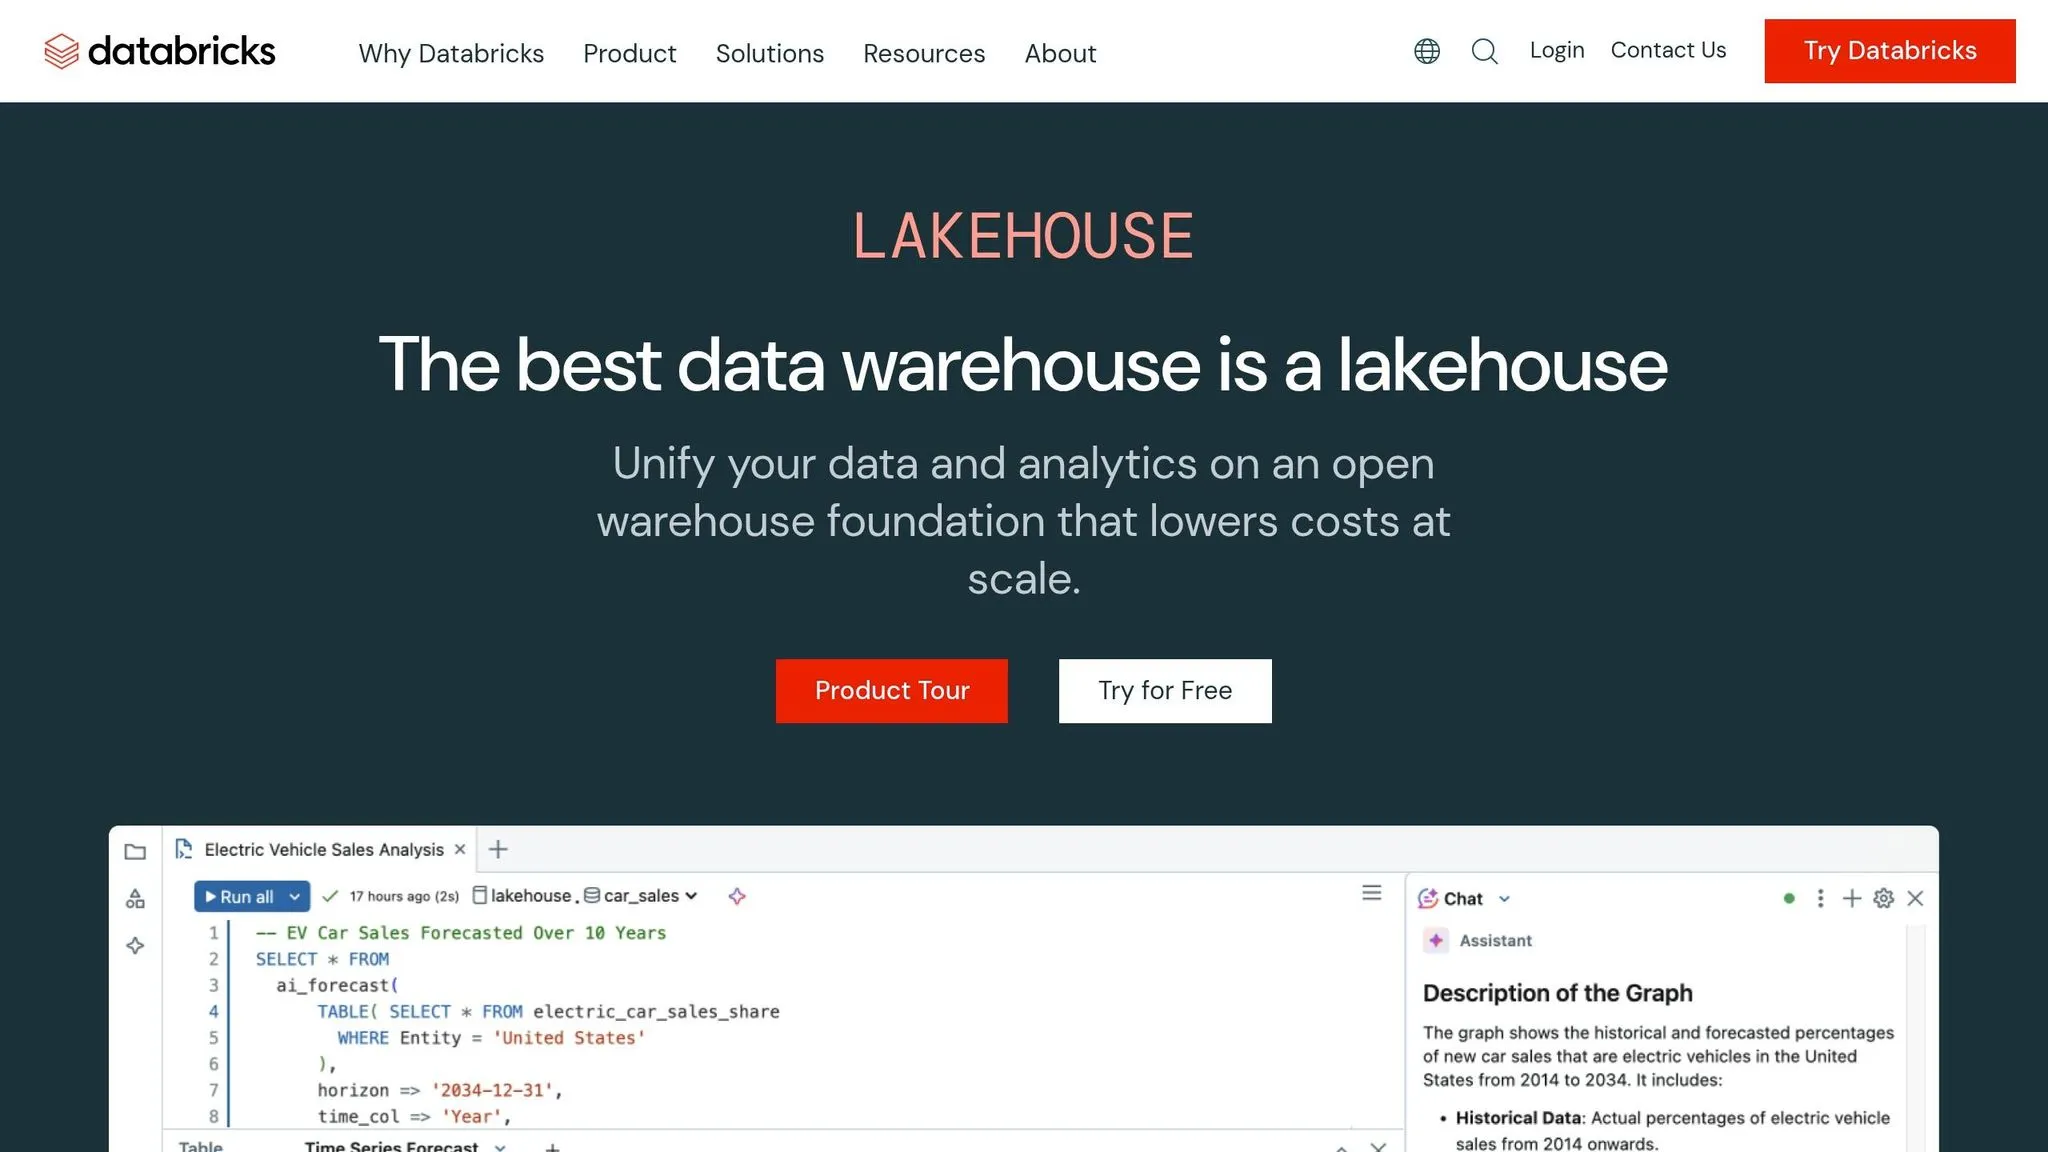Open the three-dot Chat options menu

pyautogui.click(x=1820, y=898)
